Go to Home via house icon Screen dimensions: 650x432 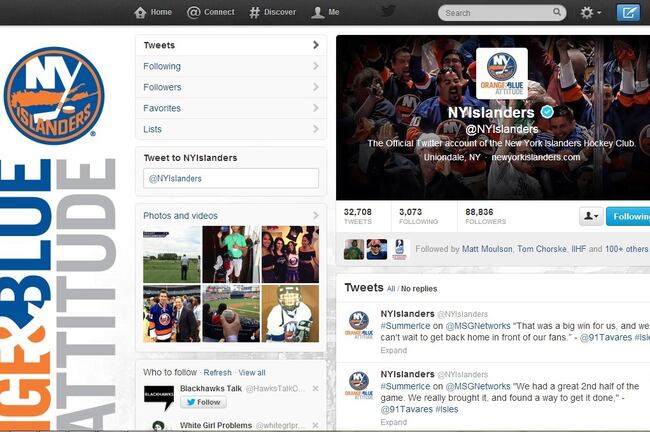[141, 12]
